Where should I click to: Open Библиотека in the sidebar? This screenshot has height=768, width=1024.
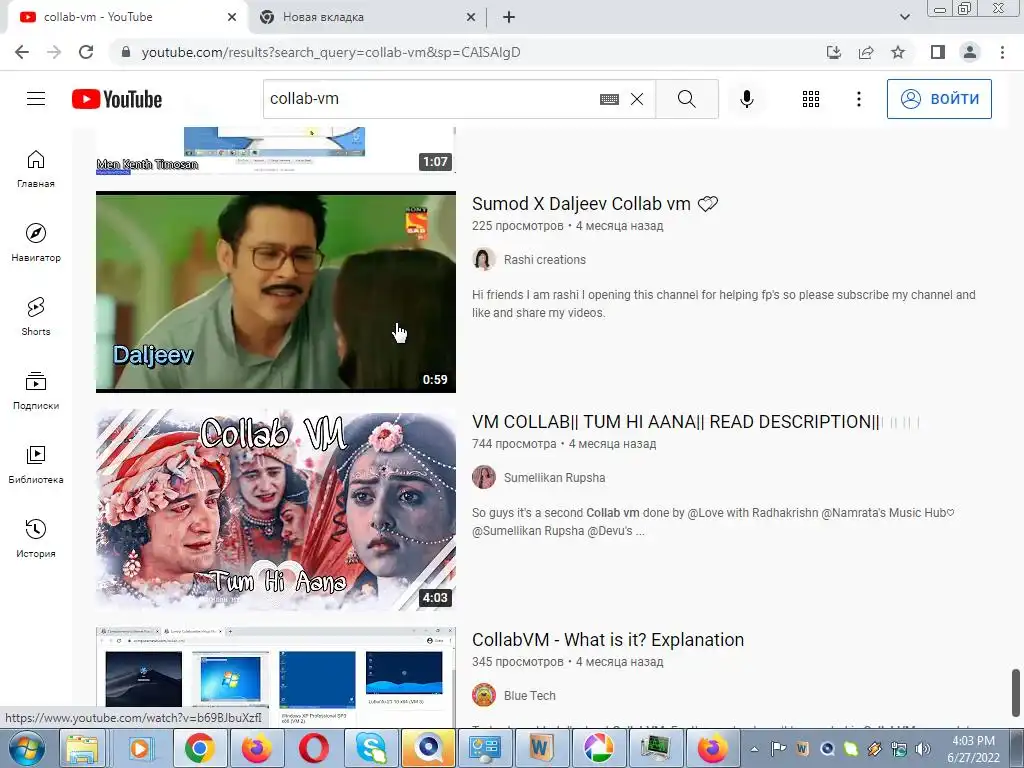tap(36, 464)
